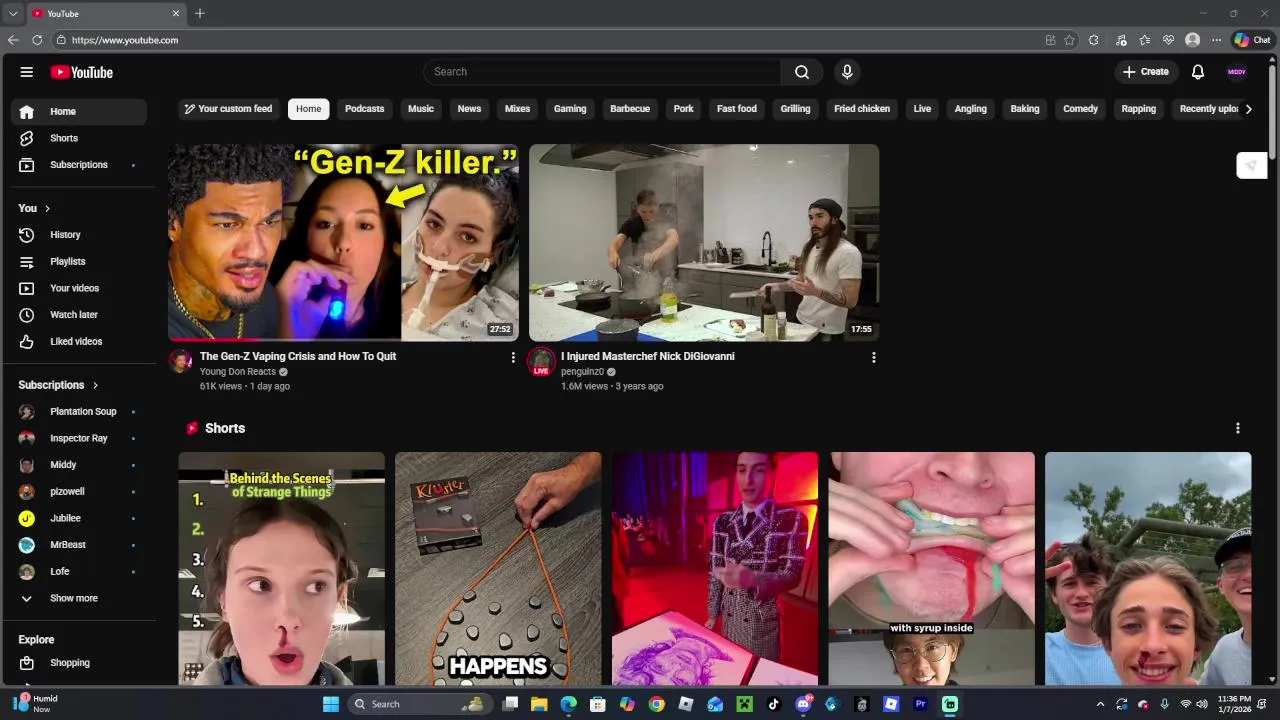
Task: Open MrBeast channel
Action: click(x=79, y=545)
